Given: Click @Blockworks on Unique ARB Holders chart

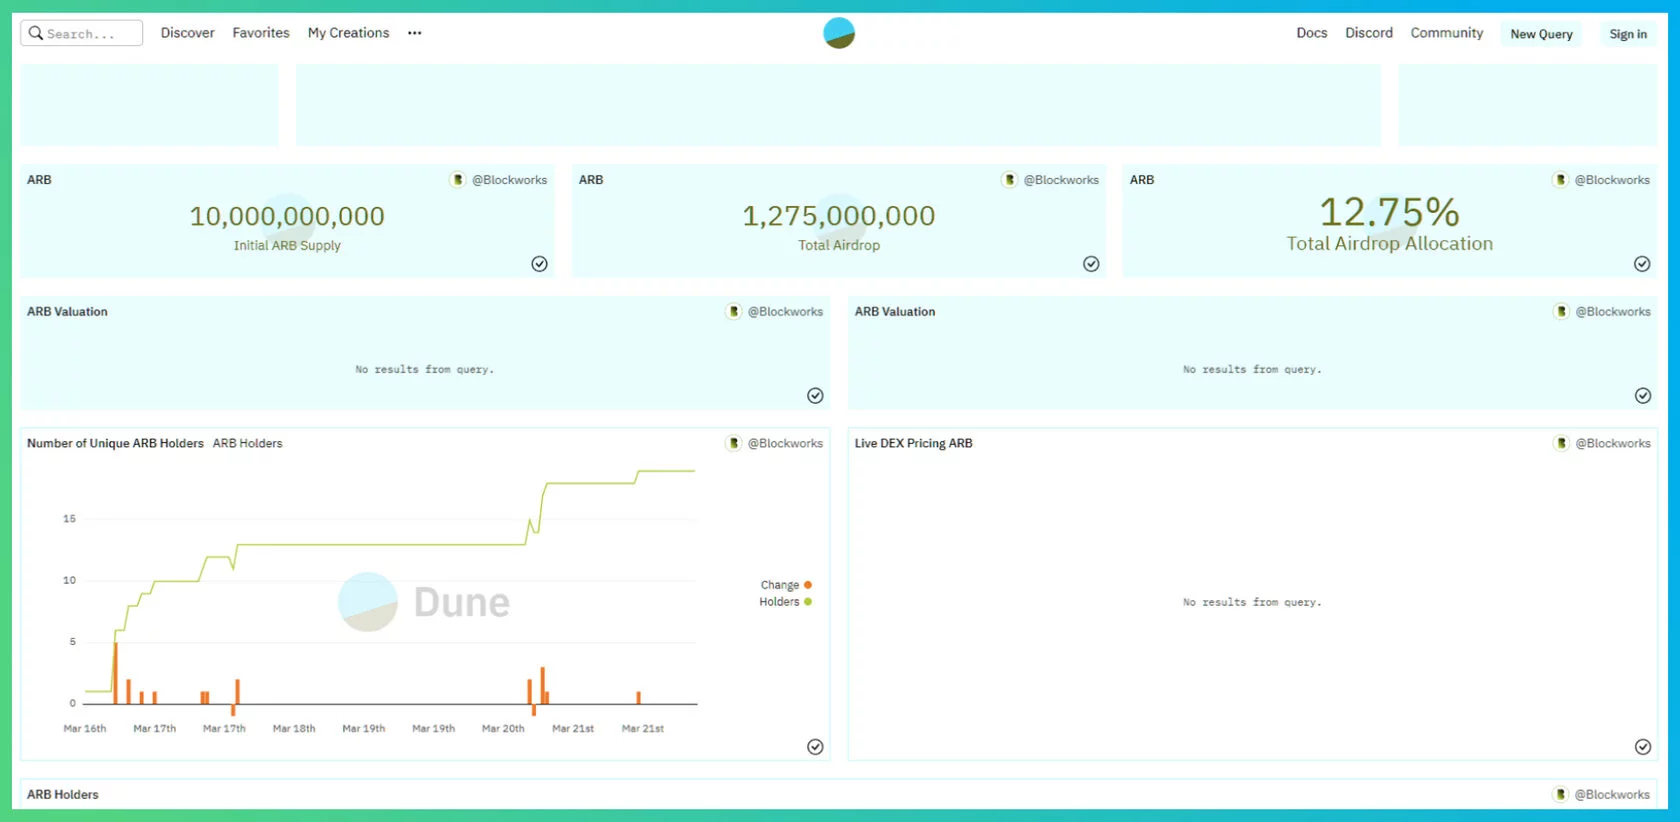Looking at the screenshot, I should [x=786, y=444].
